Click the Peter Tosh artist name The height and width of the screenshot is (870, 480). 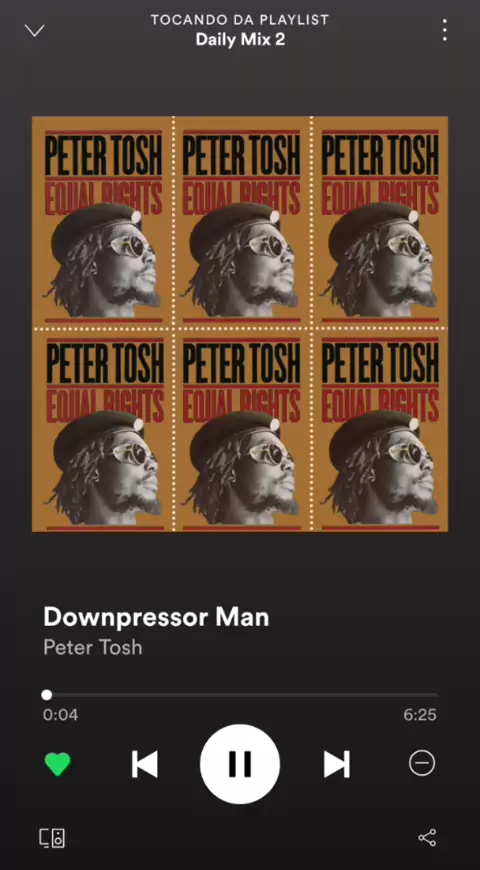tap(93, 647)
